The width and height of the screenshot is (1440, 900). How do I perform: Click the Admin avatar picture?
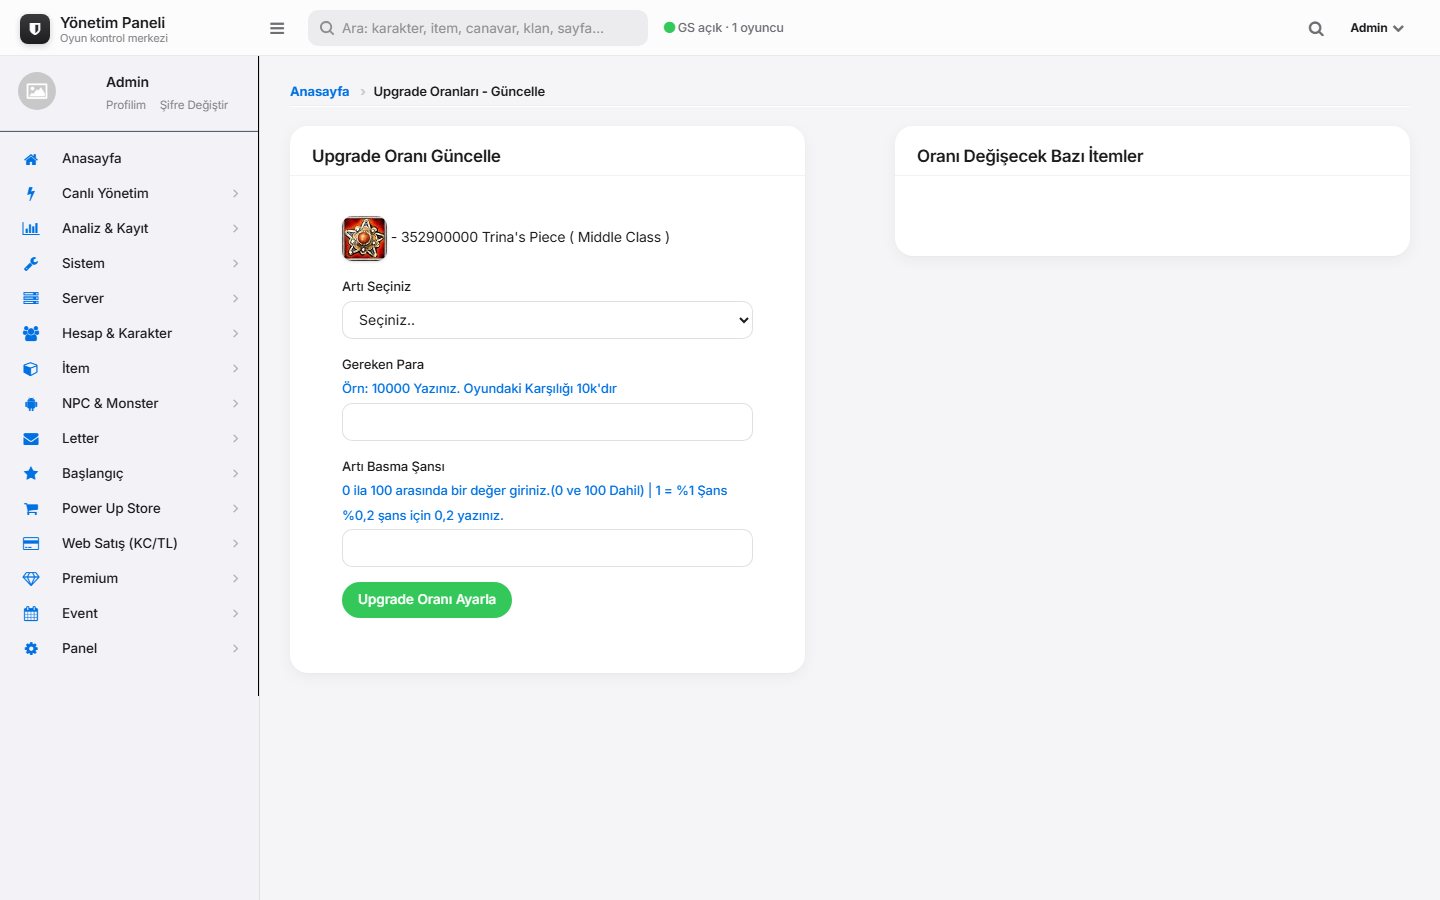(37, 91)
